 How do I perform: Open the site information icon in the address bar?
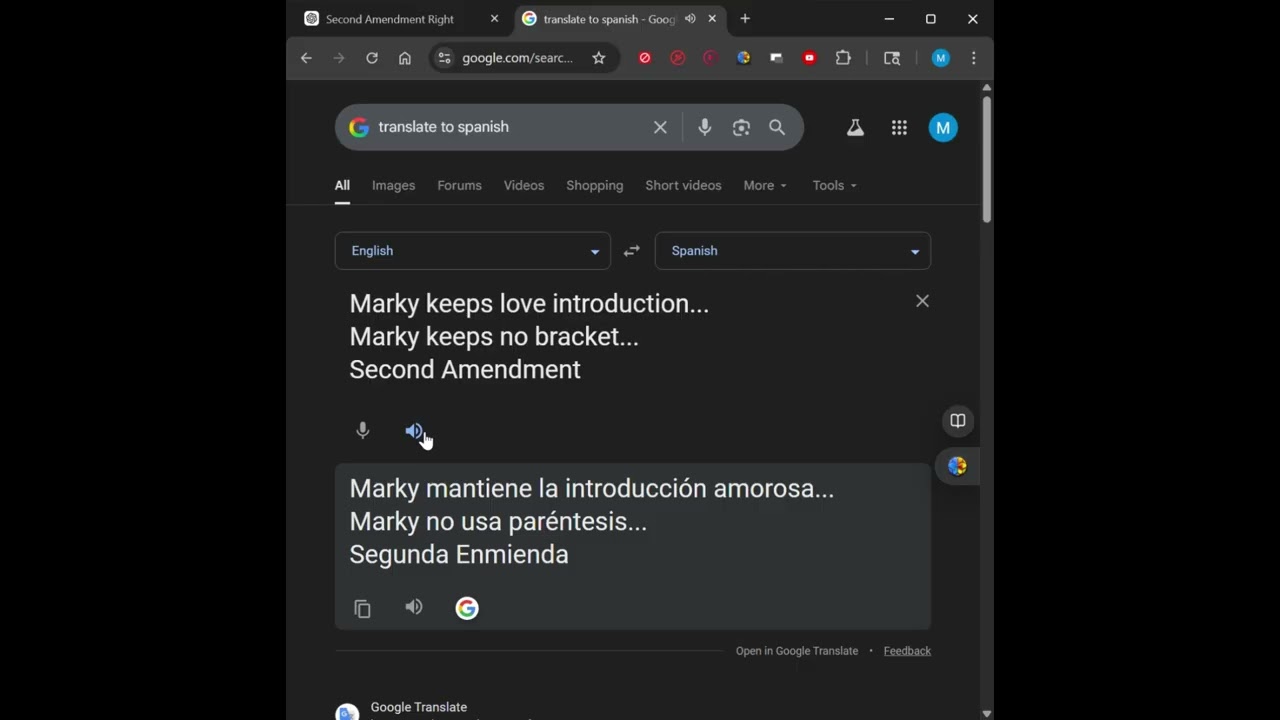(445, 58)
